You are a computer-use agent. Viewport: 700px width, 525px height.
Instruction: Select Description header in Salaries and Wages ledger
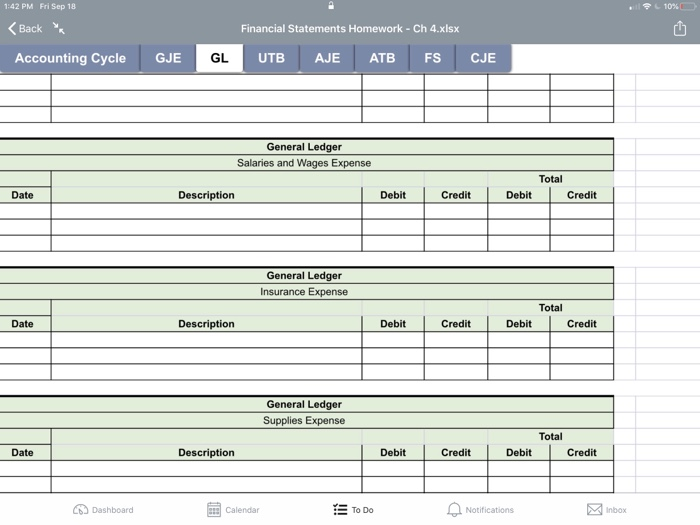(x=206, y=195)
